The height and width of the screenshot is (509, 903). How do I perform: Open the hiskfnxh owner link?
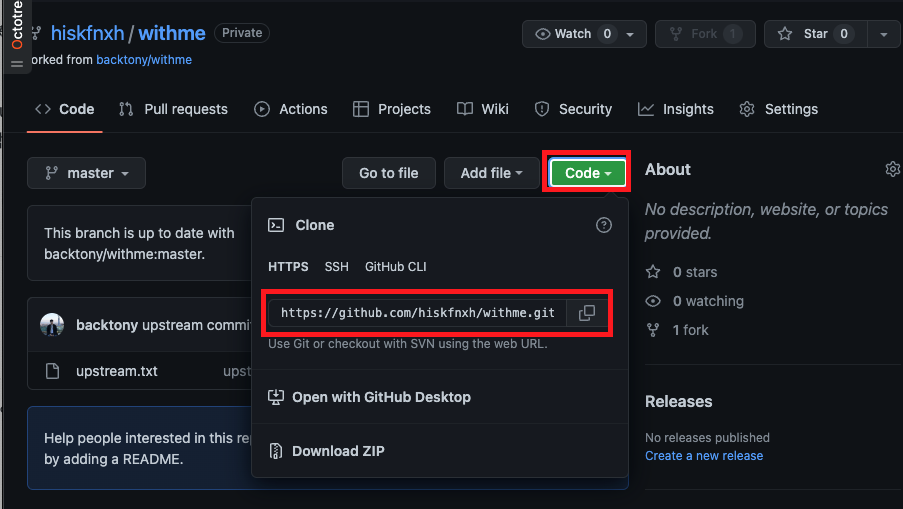88,33
